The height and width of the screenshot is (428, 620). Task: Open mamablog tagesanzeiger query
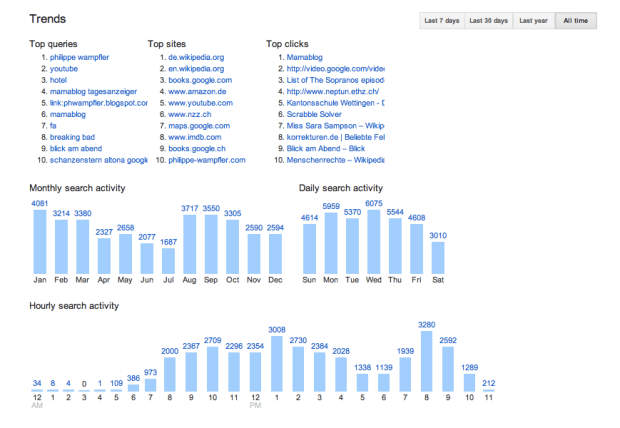(x=93, y=92)
